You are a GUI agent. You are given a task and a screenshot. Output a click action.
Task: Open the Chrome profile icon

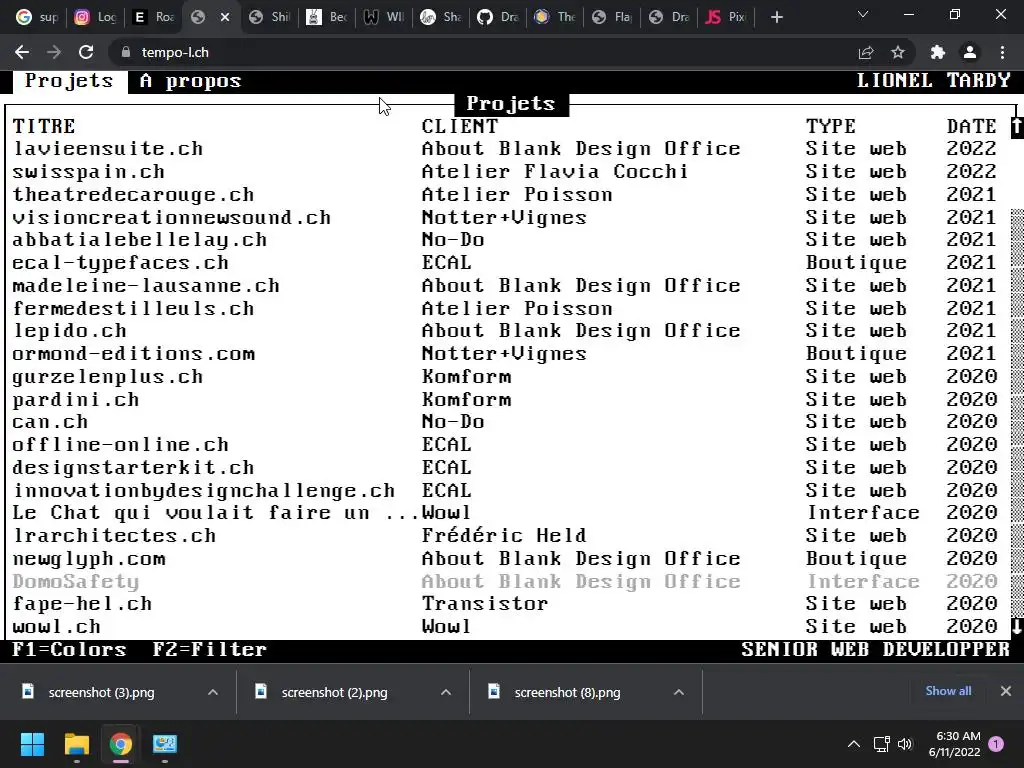tap(970, 52)
